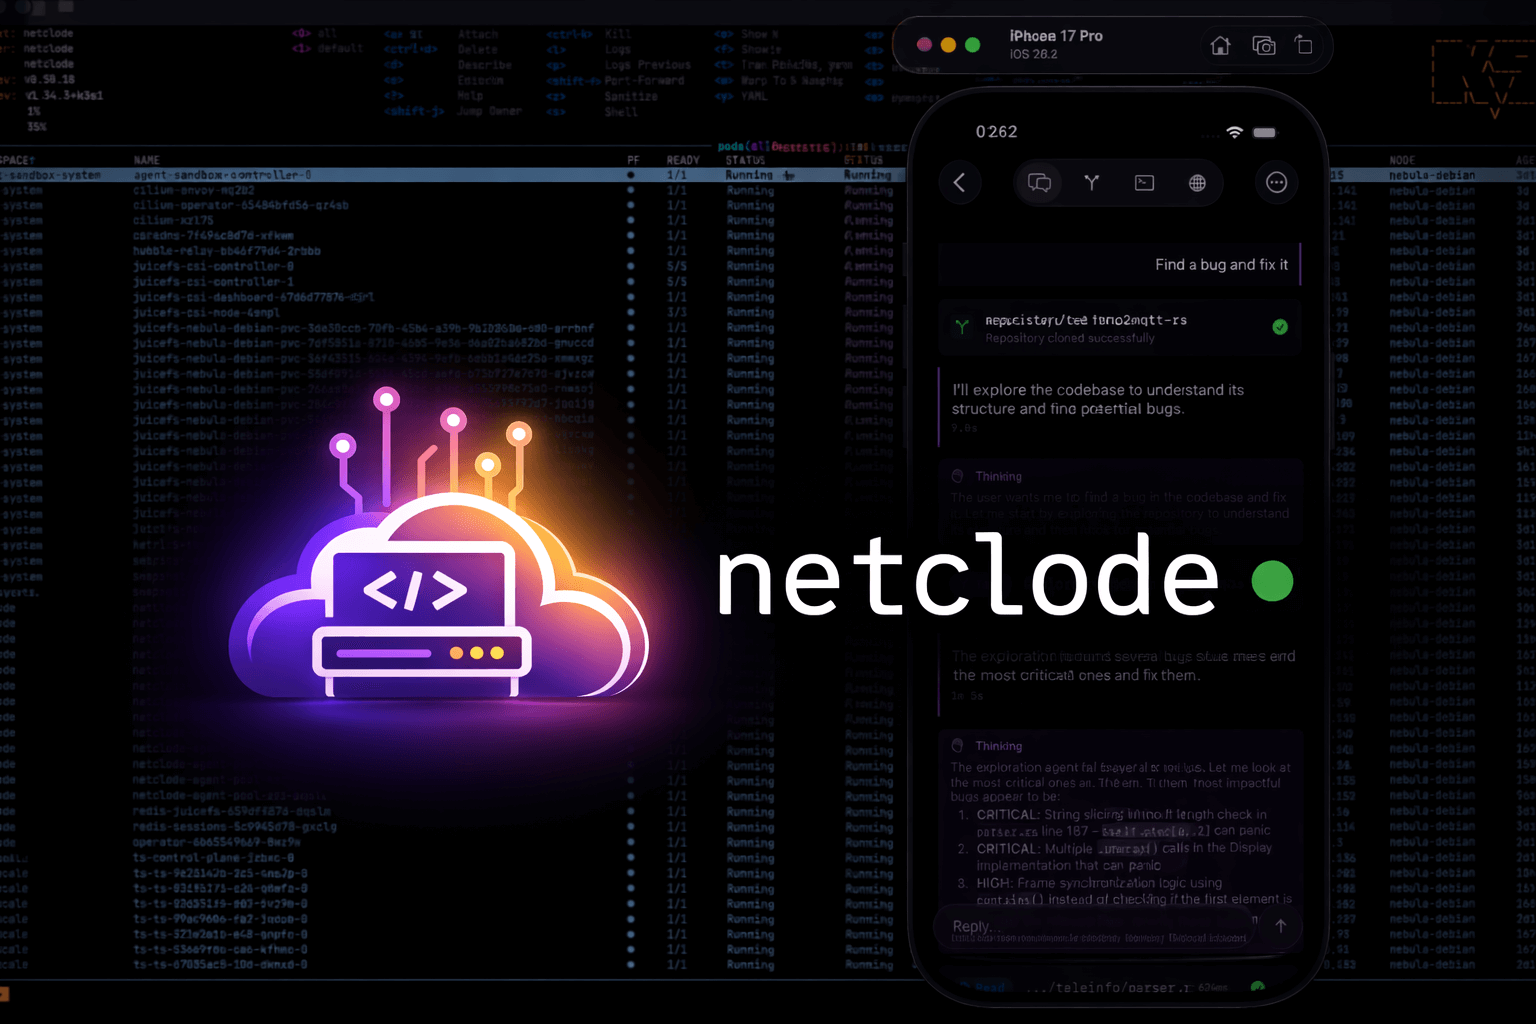
Task: Capture a screenshot with the camera icon
Action: tap(1264, 46)
